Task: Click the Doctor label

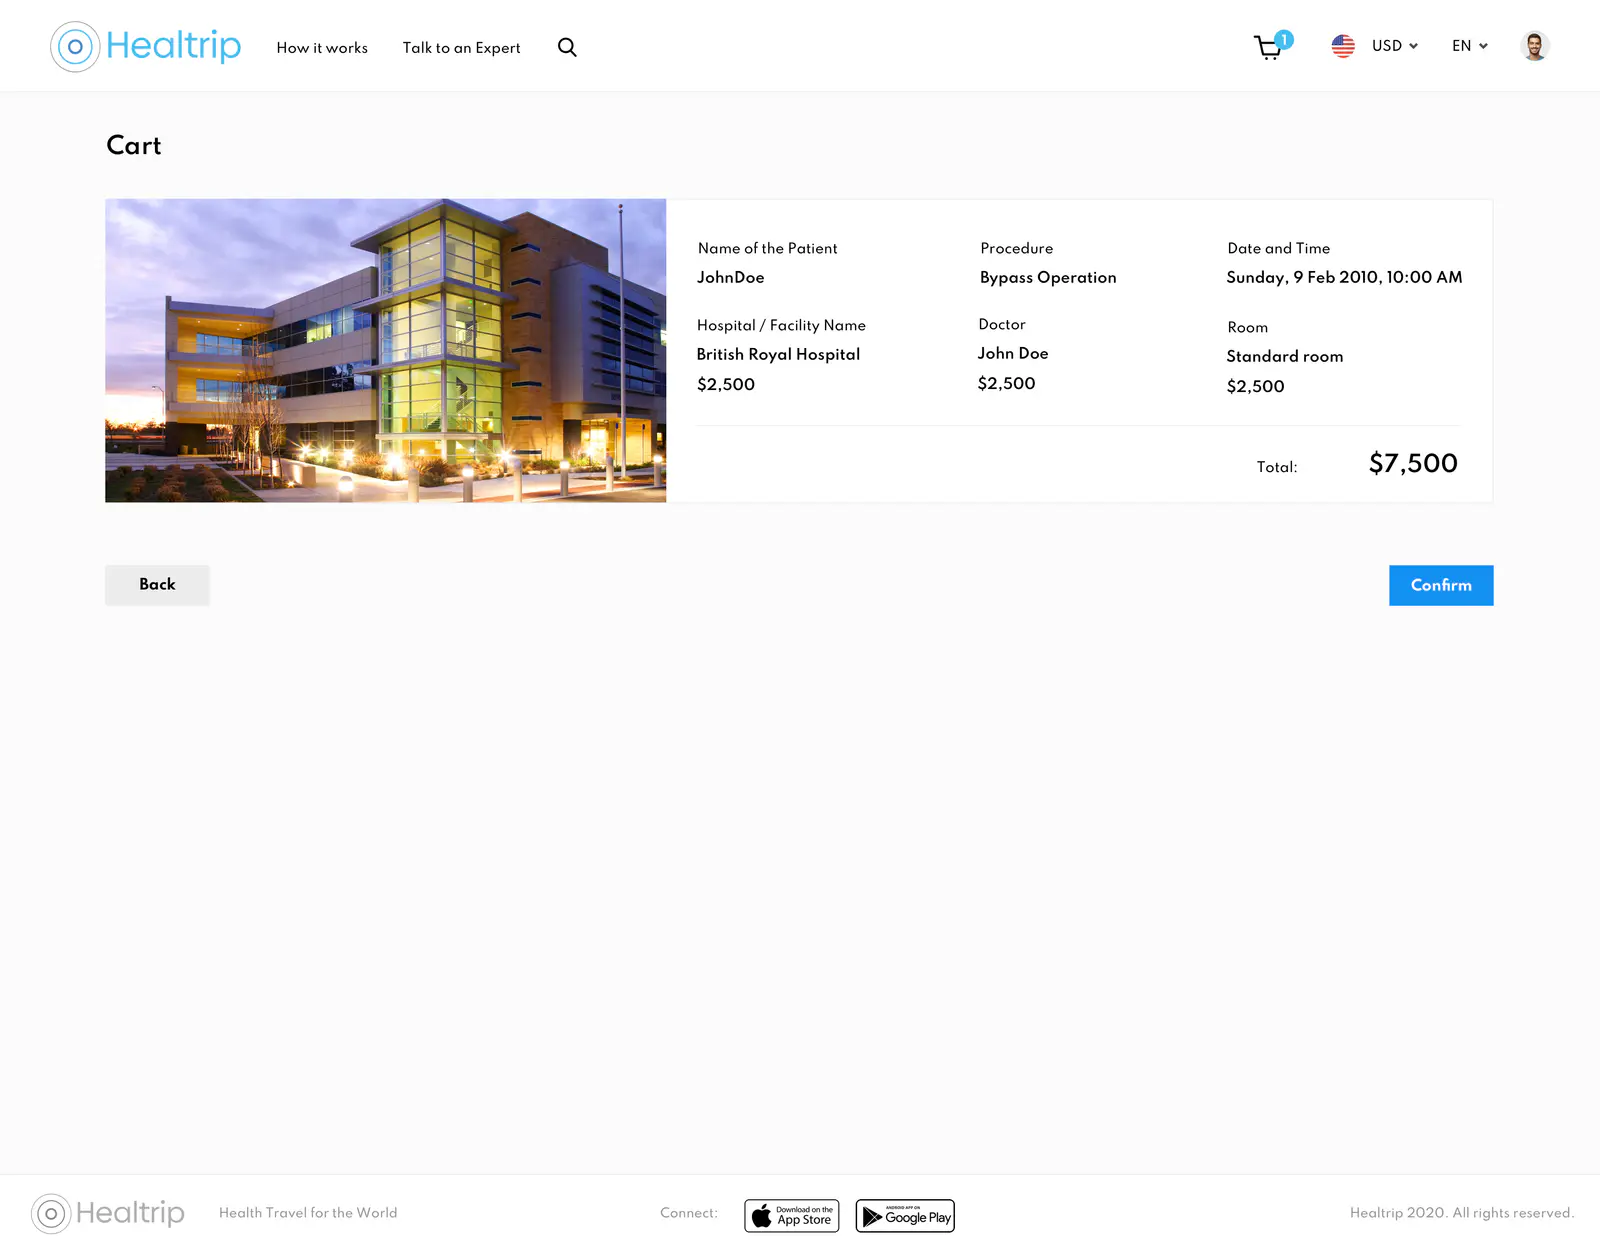Action: point(1002,325)
